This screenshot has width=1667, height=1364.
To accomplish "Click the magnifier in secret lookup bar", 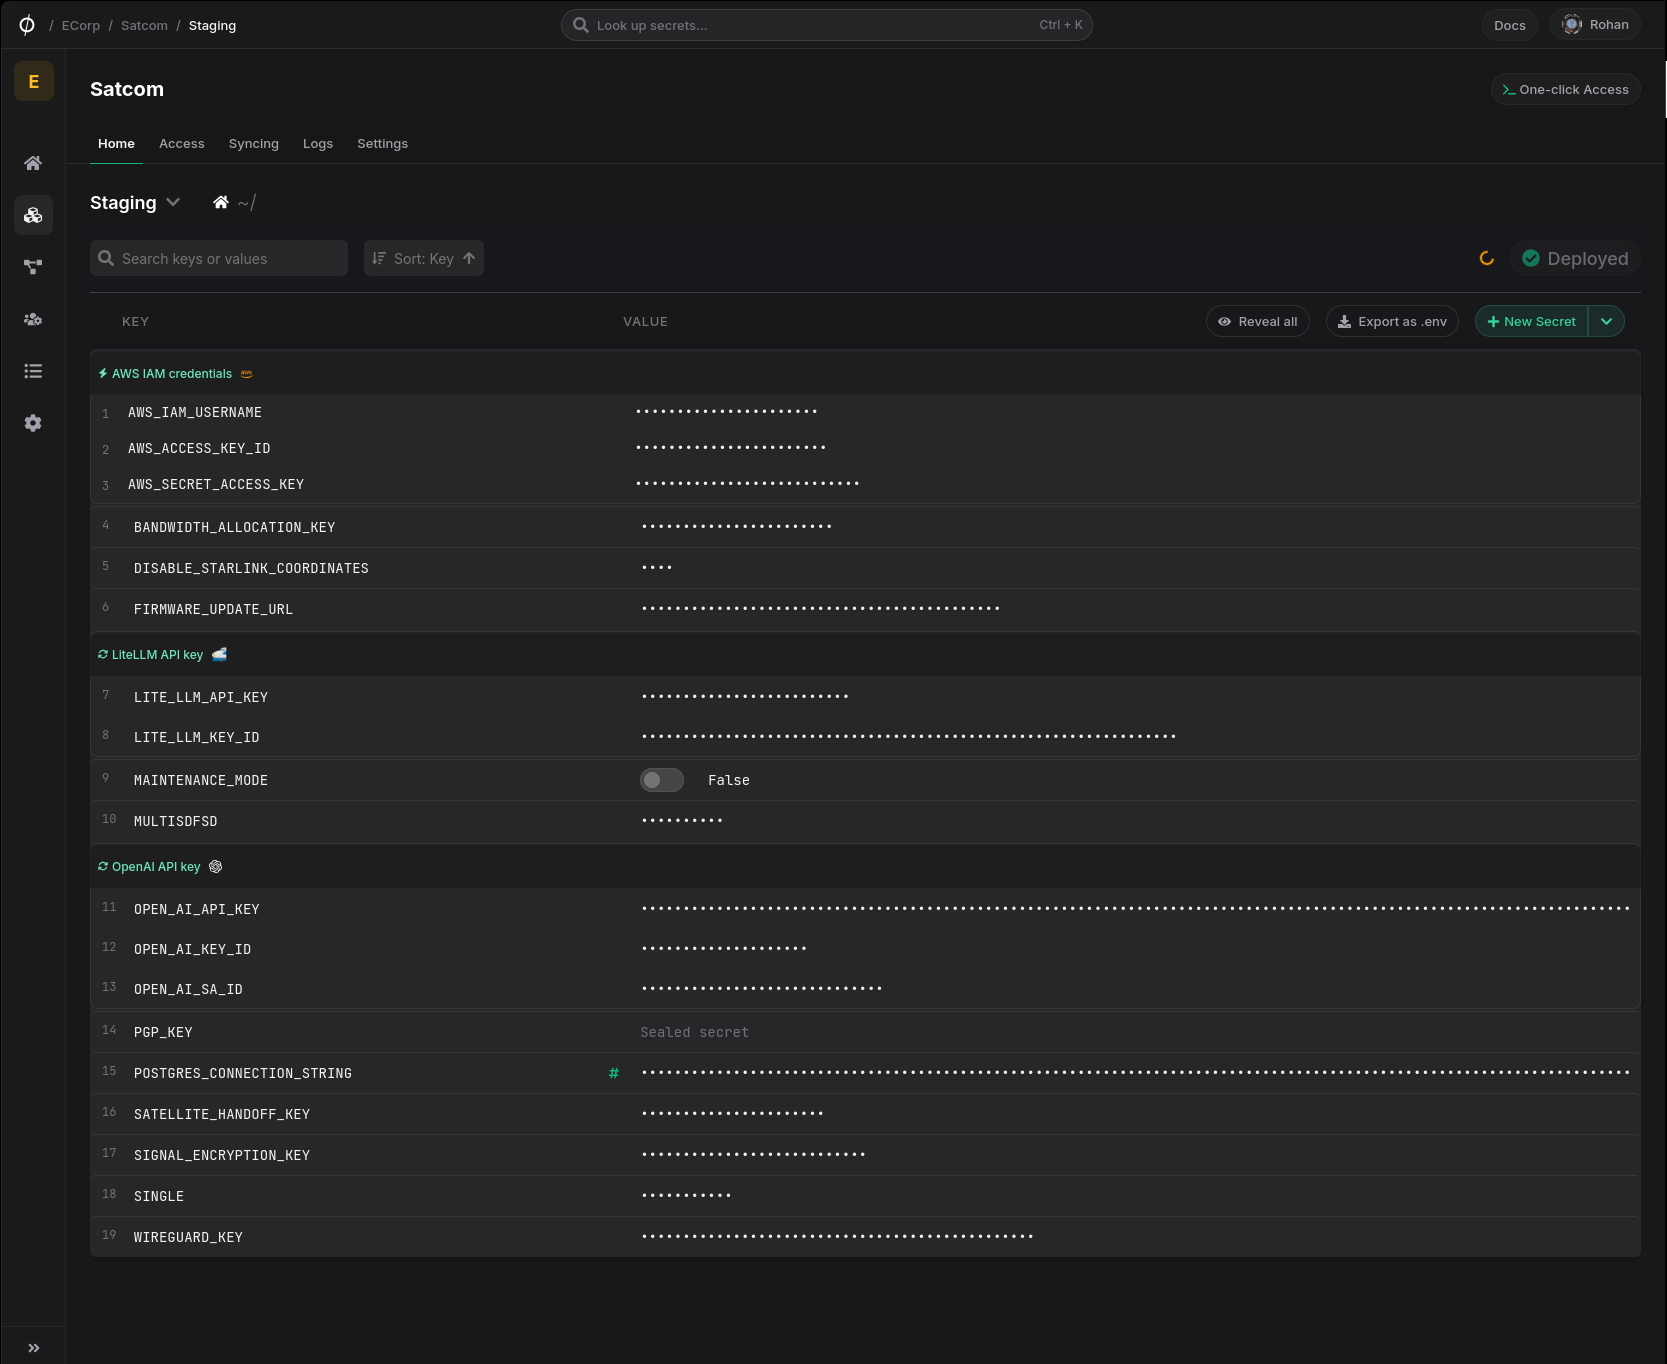I will (581, 25).
